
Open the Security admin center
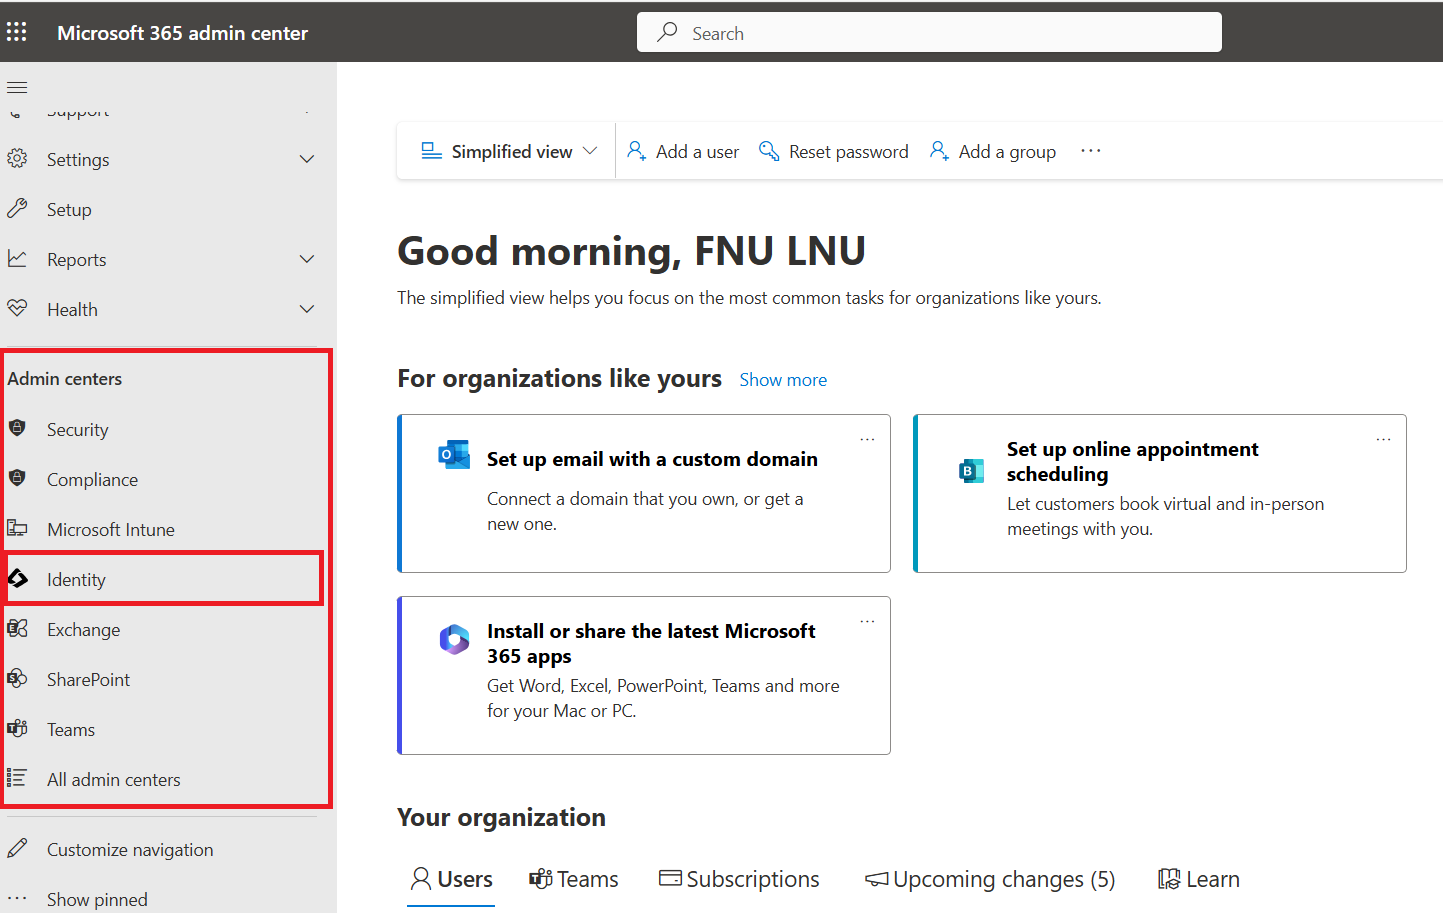(x=77, y=430)
